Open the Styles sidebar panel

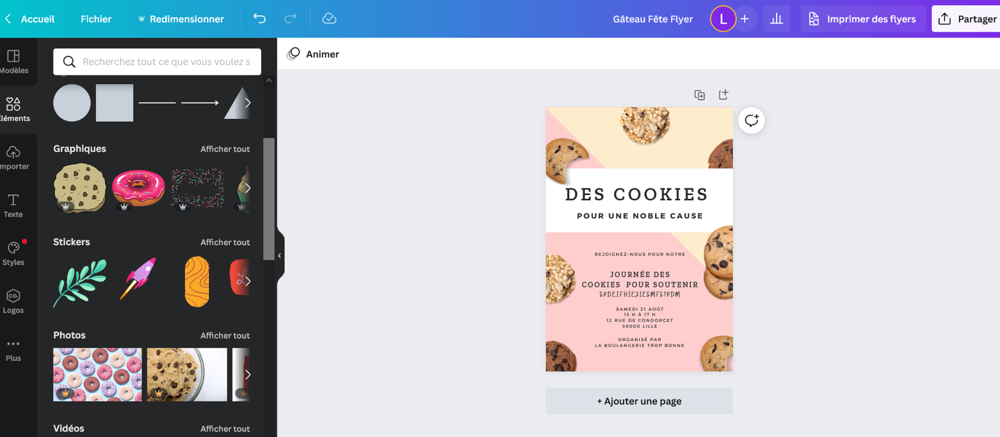click(13, 253)
